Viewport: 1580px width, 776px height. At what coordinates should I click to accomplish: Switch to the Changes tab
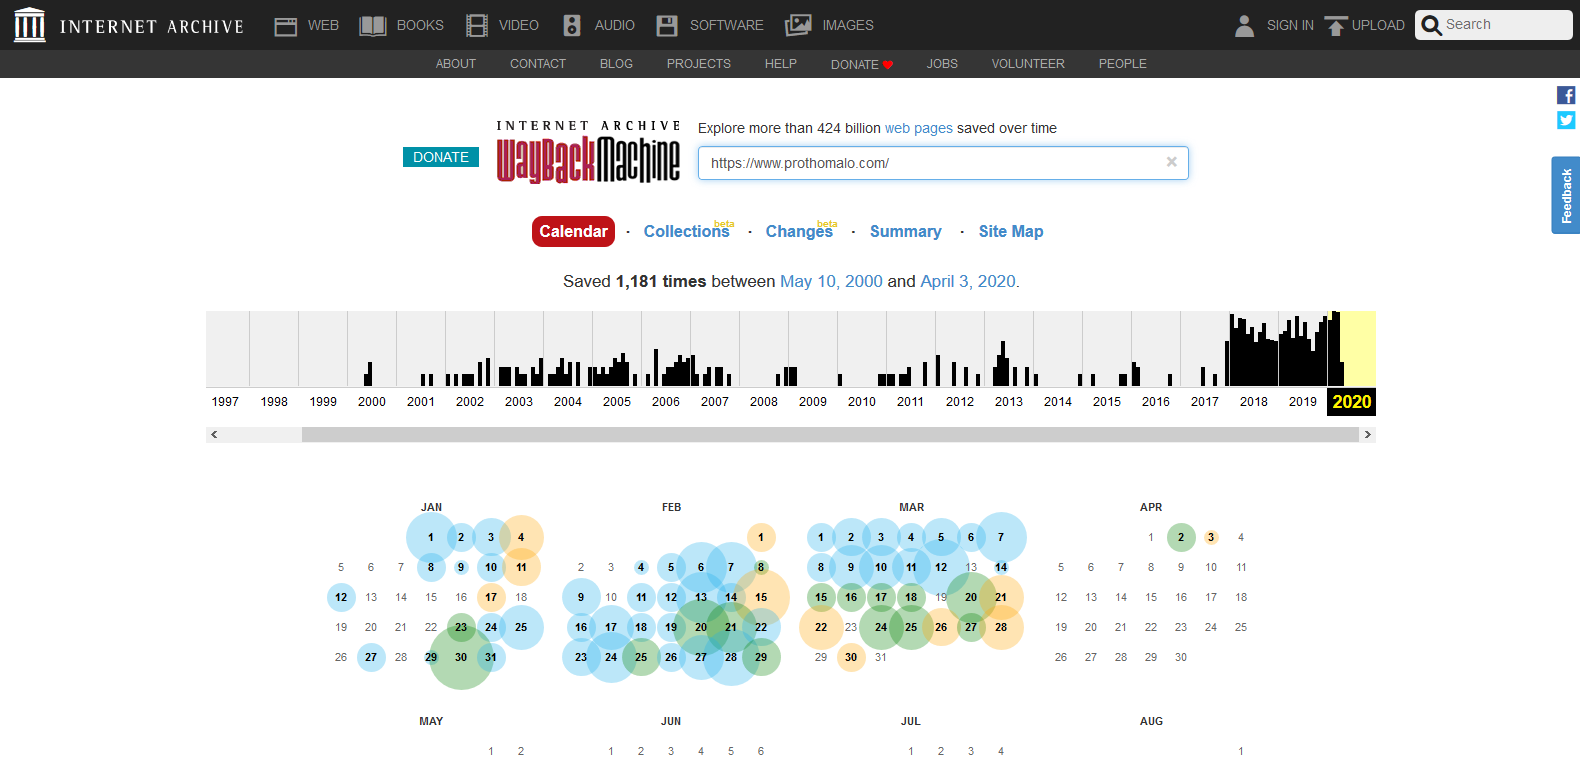point(799,231)
